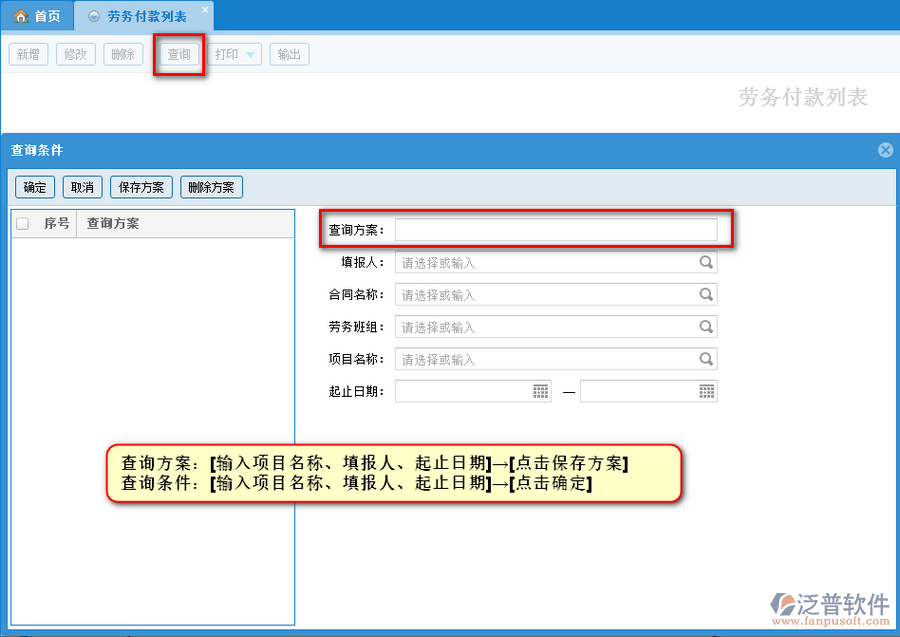The height and width of the screenshot is (637, 900).
Task: Close the 劳务付款列表 tab
Action: (x=205, y=10)
